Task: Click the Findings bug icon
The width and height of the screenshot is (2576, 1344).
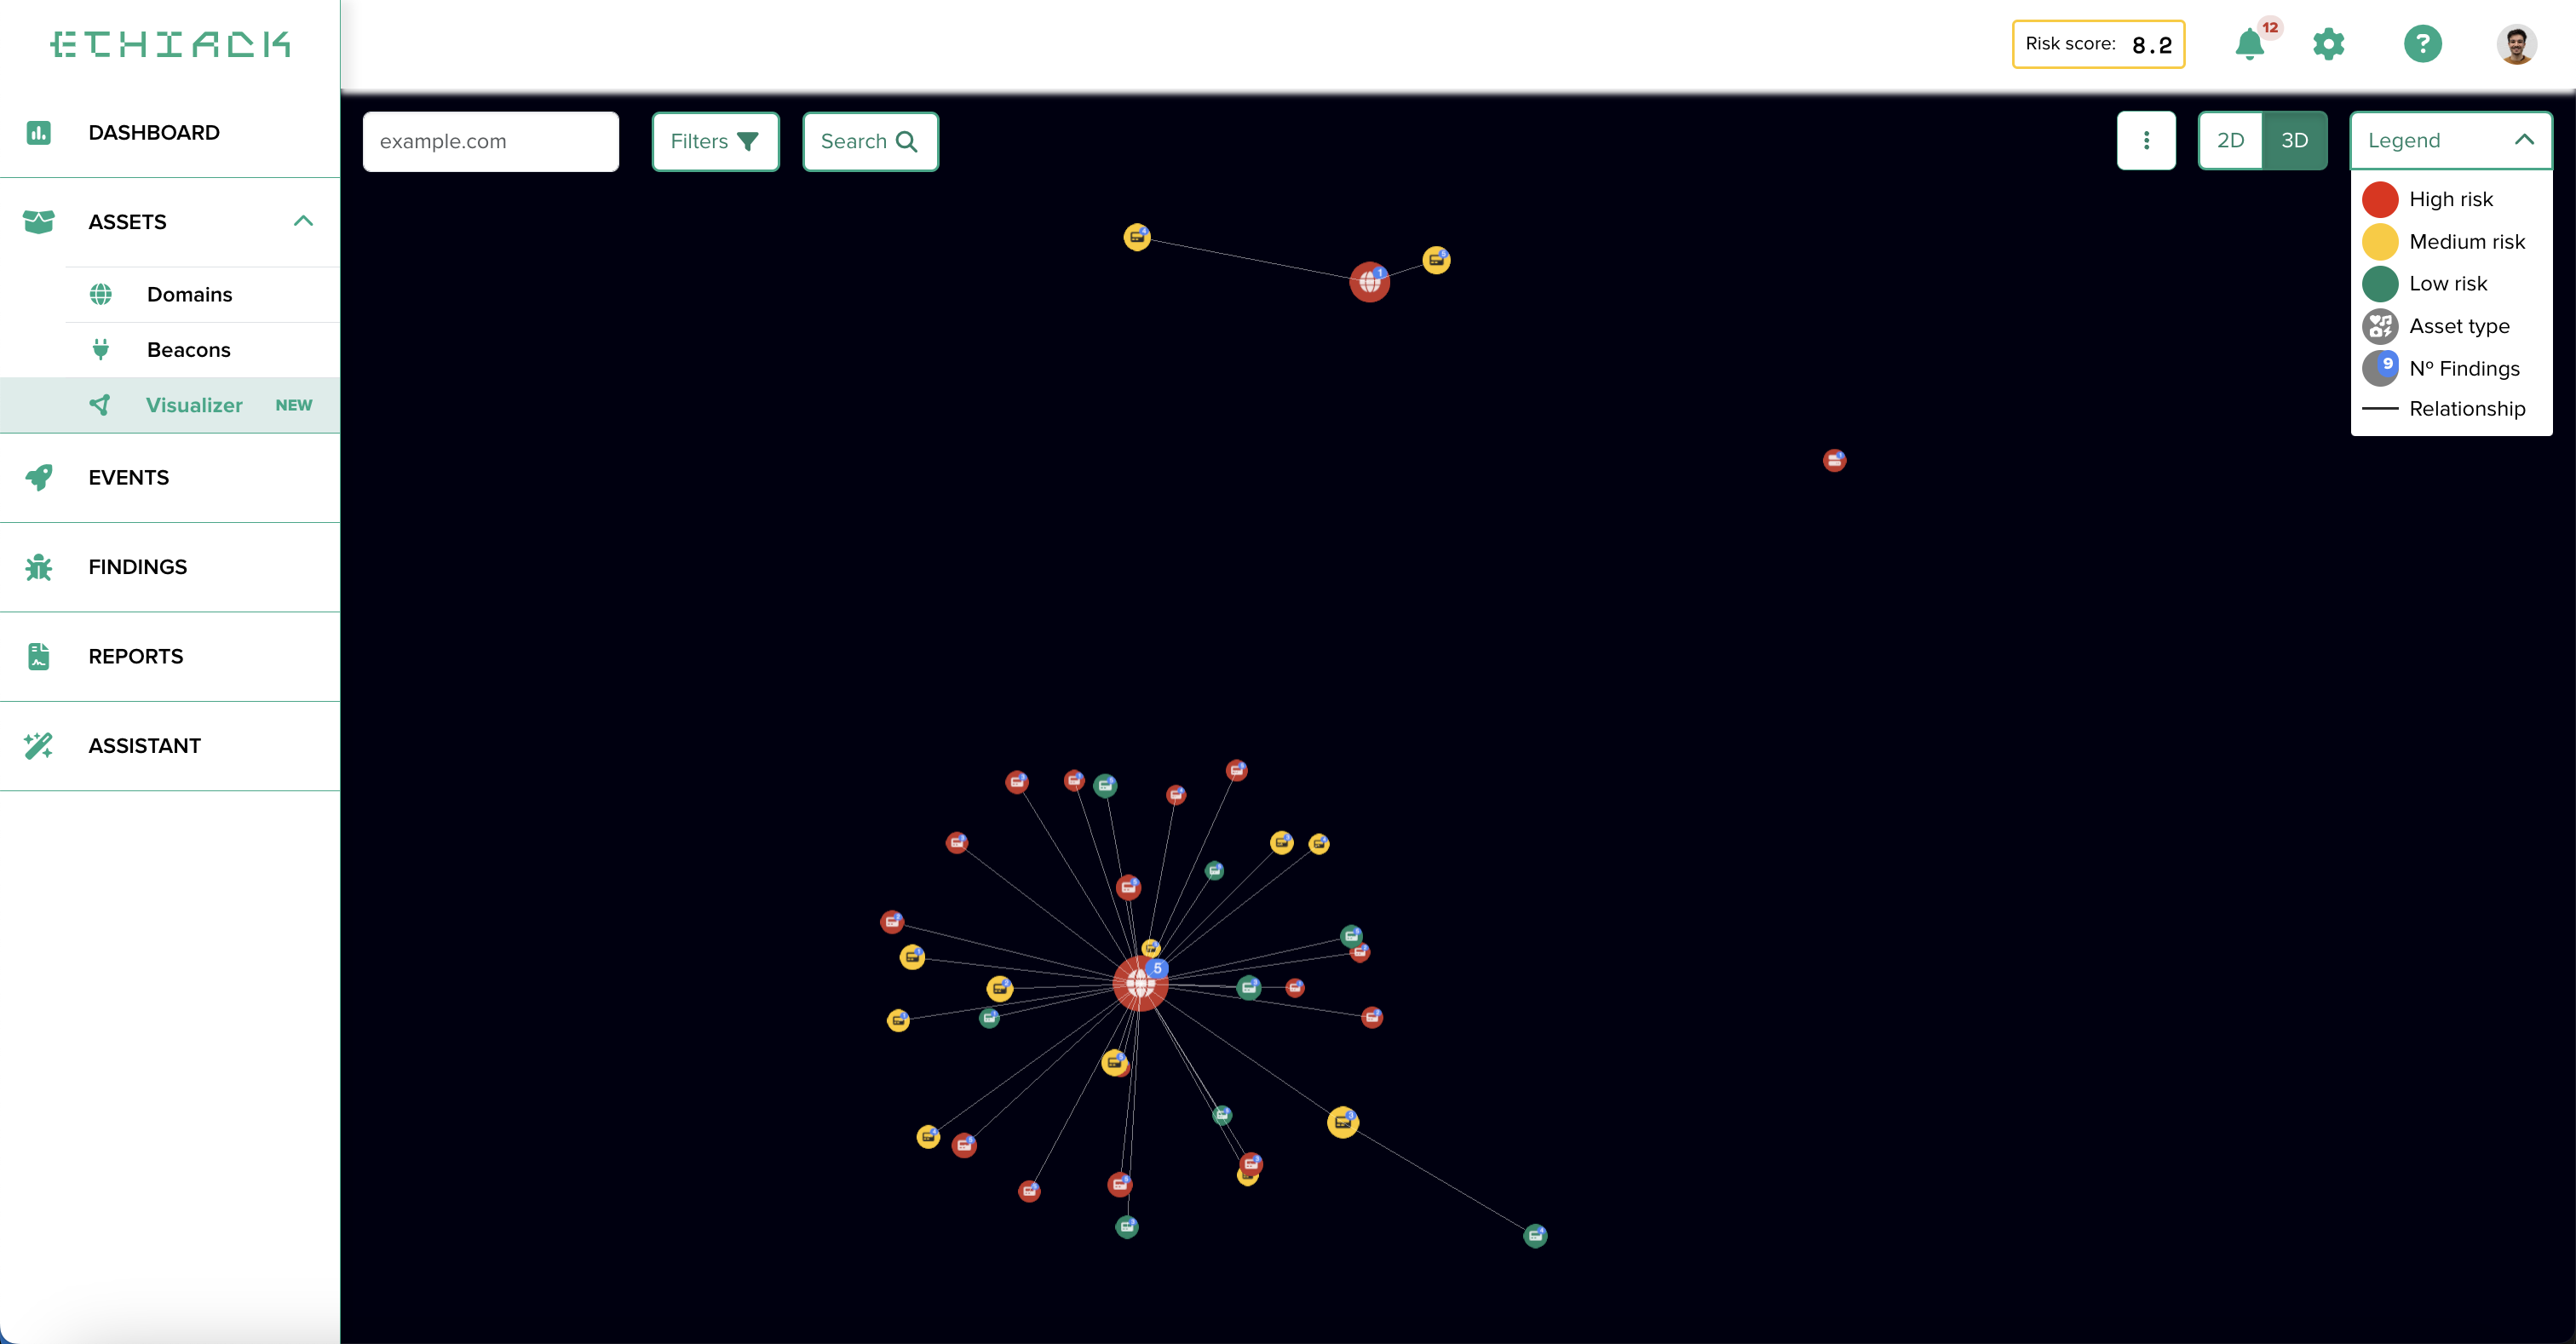Action: [39, 567]
